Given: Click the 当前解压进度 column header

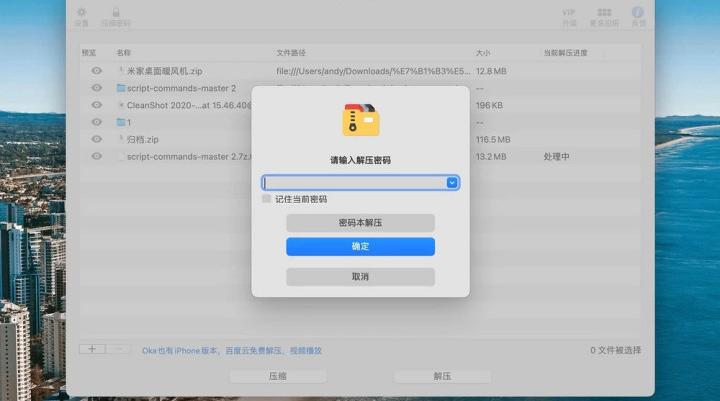Looking at the screenshot, I should pyautogui.click(x=566, y=53).
